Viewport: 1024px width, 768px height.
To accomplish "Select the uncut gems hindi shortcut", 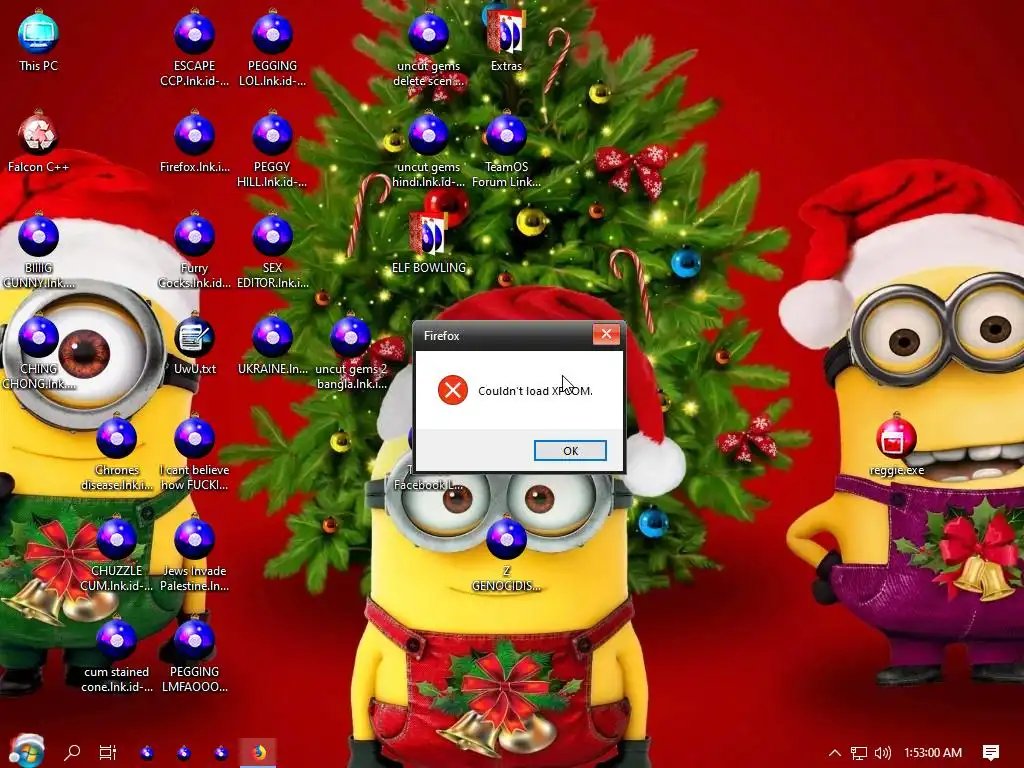I will (428, 150).
